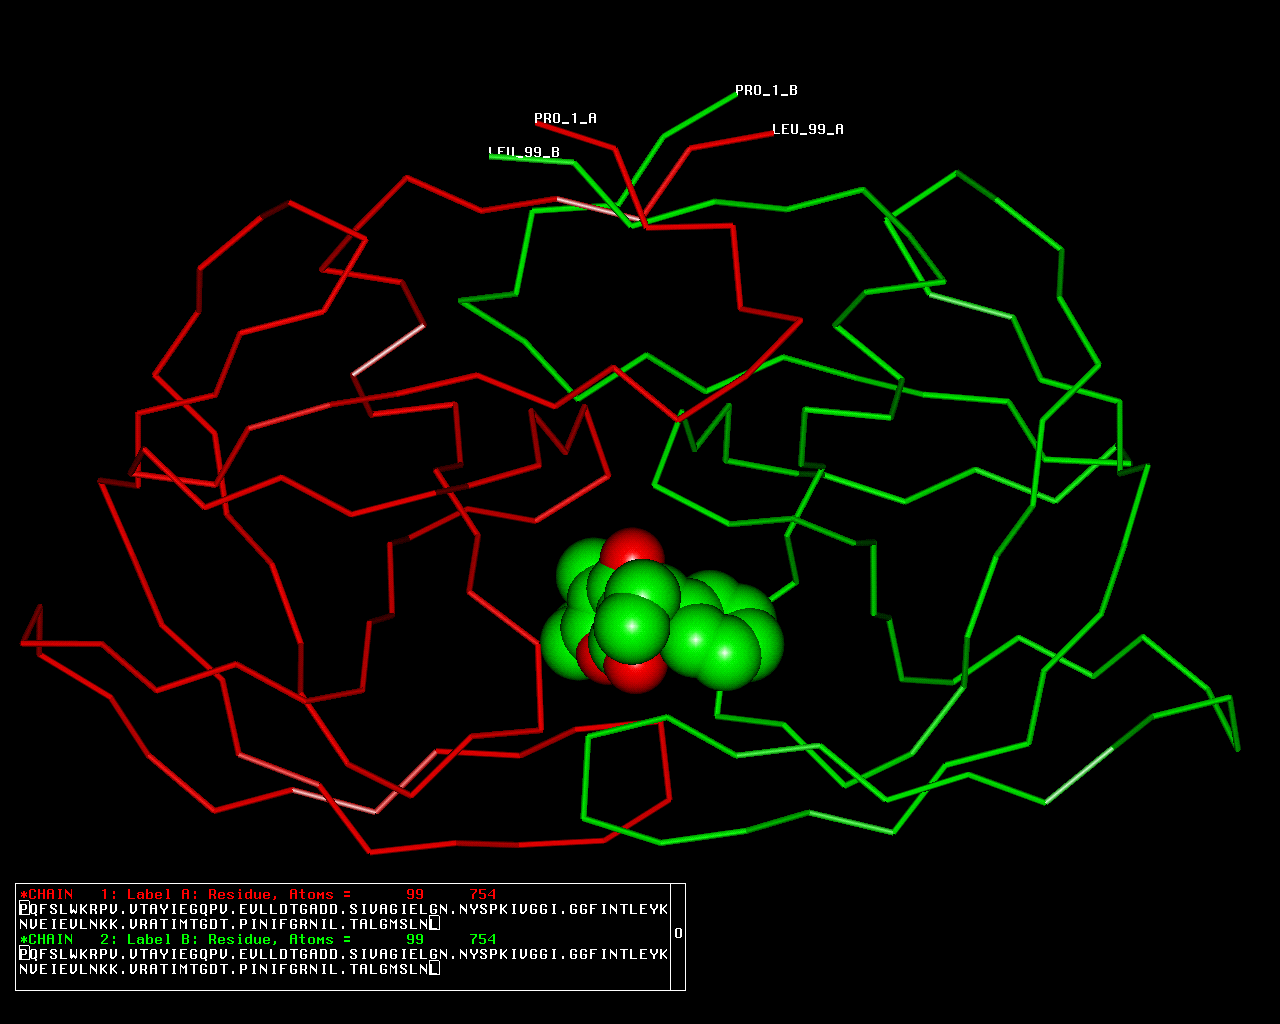The height and width of the screenshot is (1024, 1280).
Task: Select chain B atom count 754
Action: tap(482, 940)
